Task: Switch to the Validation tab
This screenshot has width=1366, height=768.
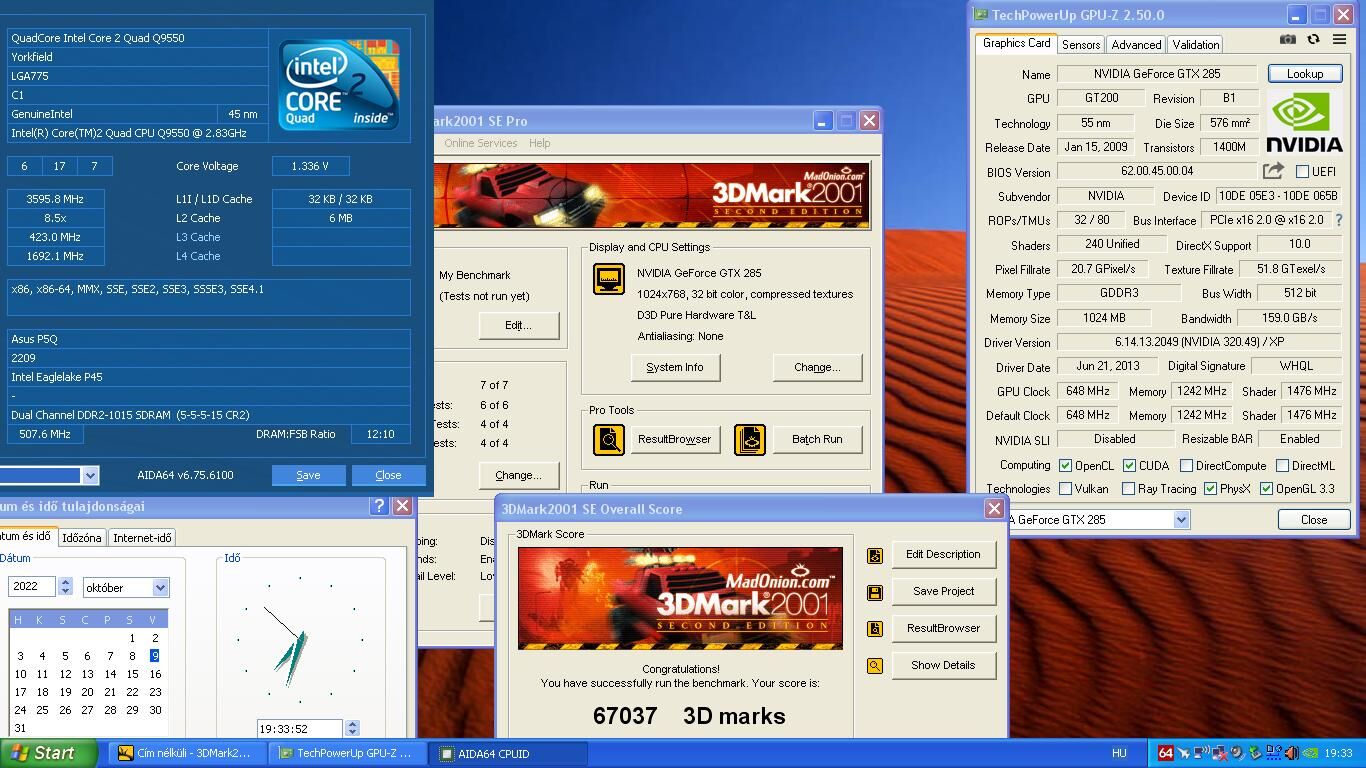Action: [1196, 45]
